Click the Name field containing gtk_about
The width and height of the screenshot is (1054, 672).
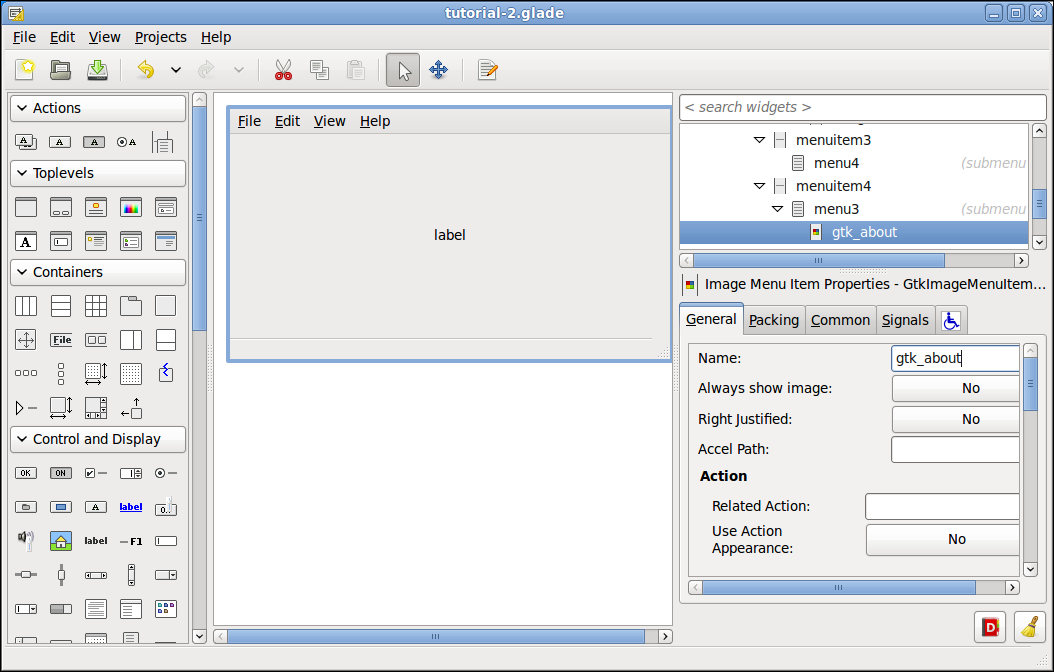(x=955, y=358)
